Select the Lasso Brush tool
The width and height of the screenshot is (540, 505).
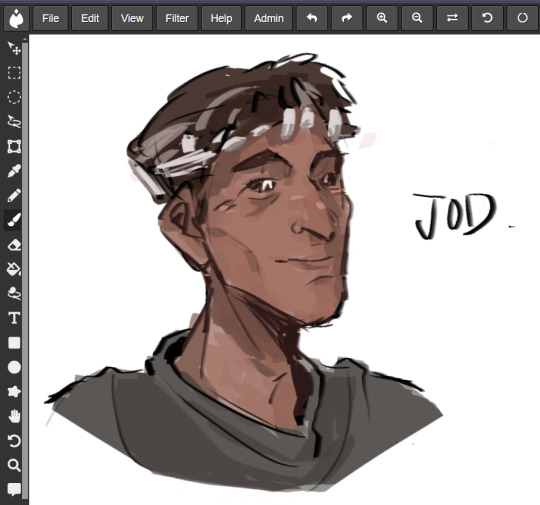[x=14, y=293]
